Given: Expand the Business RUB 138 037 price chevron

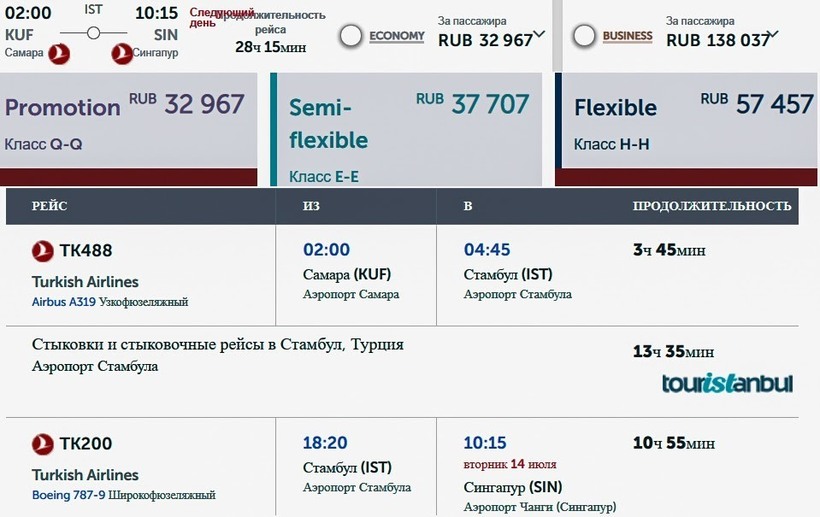Looking at the screenshot, I should [772, 34].
